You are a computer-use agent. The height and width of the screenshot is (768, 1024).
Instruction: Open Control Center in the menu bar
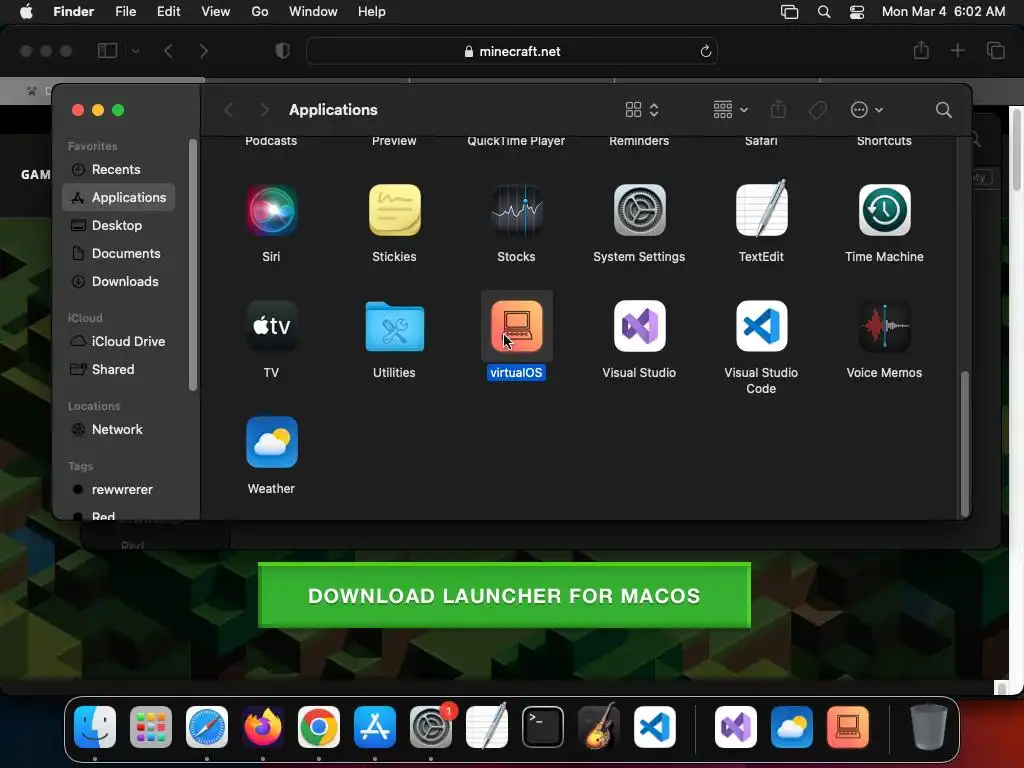point(857,12)
